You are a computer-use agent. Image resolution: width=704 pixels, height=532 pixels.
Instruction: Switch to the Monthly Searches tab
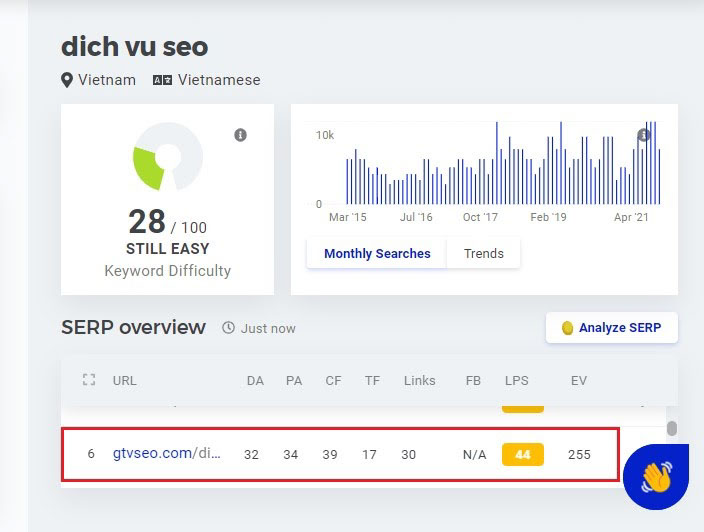[377, 254]
